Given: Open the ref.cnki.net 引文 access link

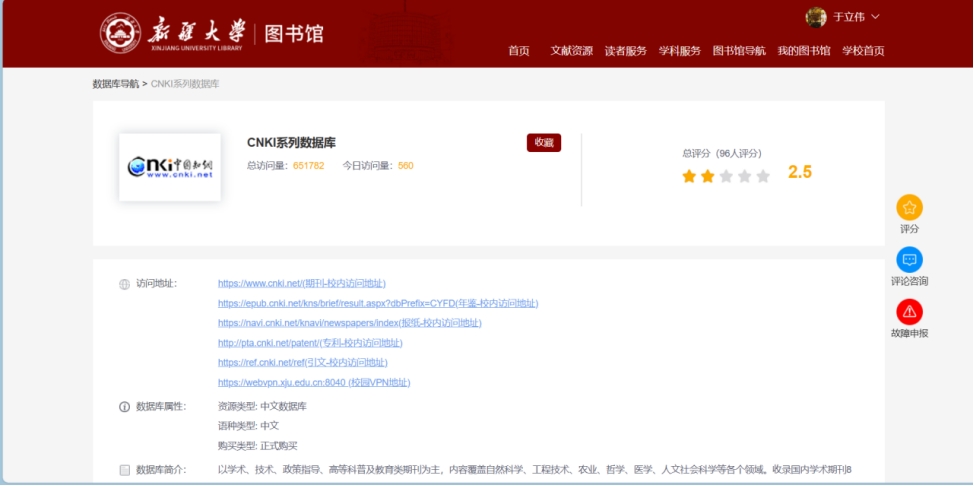Looking at the screenshot, I should tap(303, 362).
